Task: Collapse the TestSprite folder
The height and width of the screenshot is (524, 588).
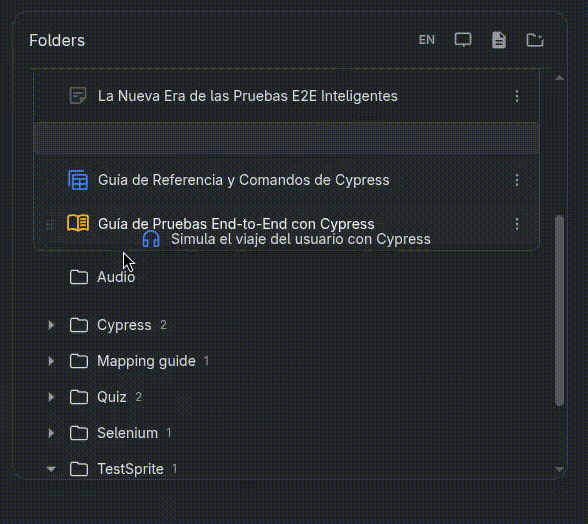Action: click(x=51, y=469)
